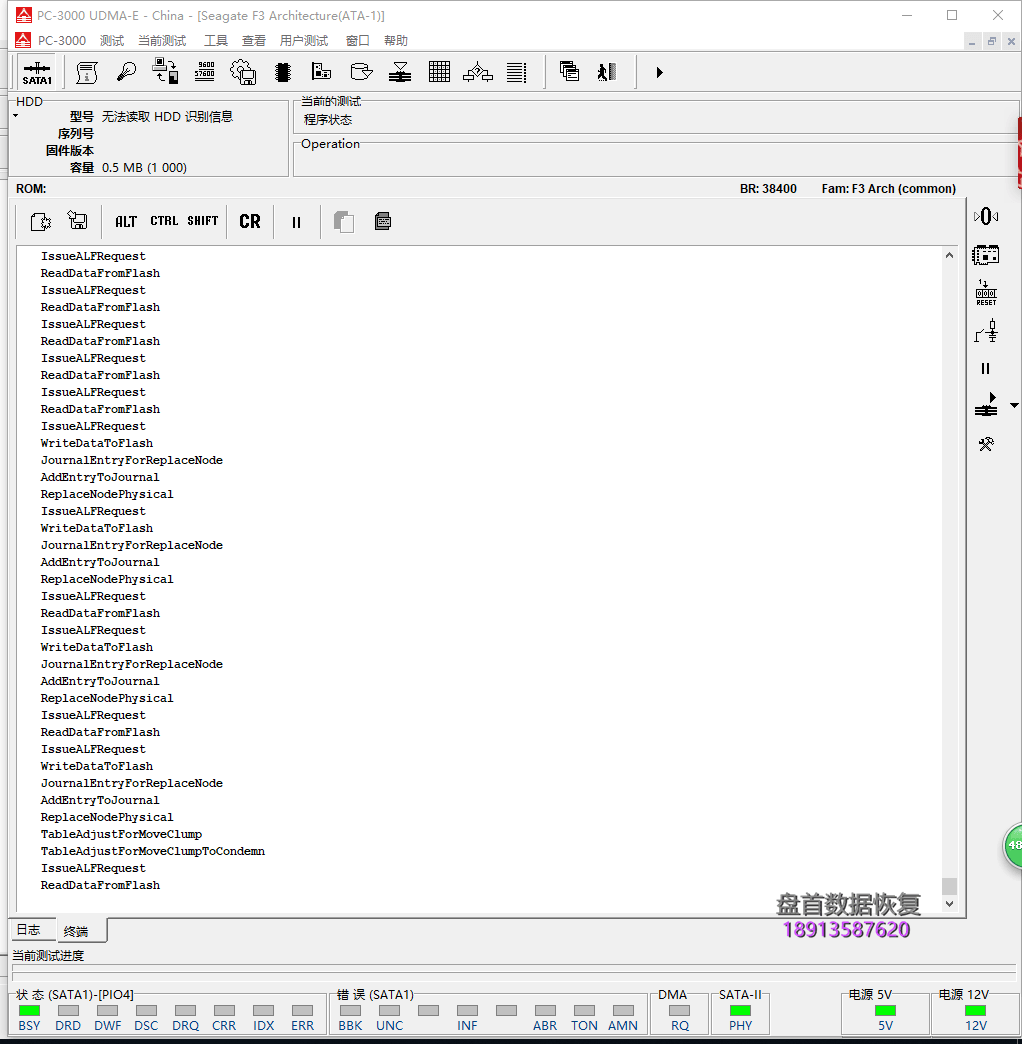Image resolution: width=1022 pixels, height=1044 pixels.
Task: Click the 'Fam: F3 Arch (common)' label
Action: (889, 188)
